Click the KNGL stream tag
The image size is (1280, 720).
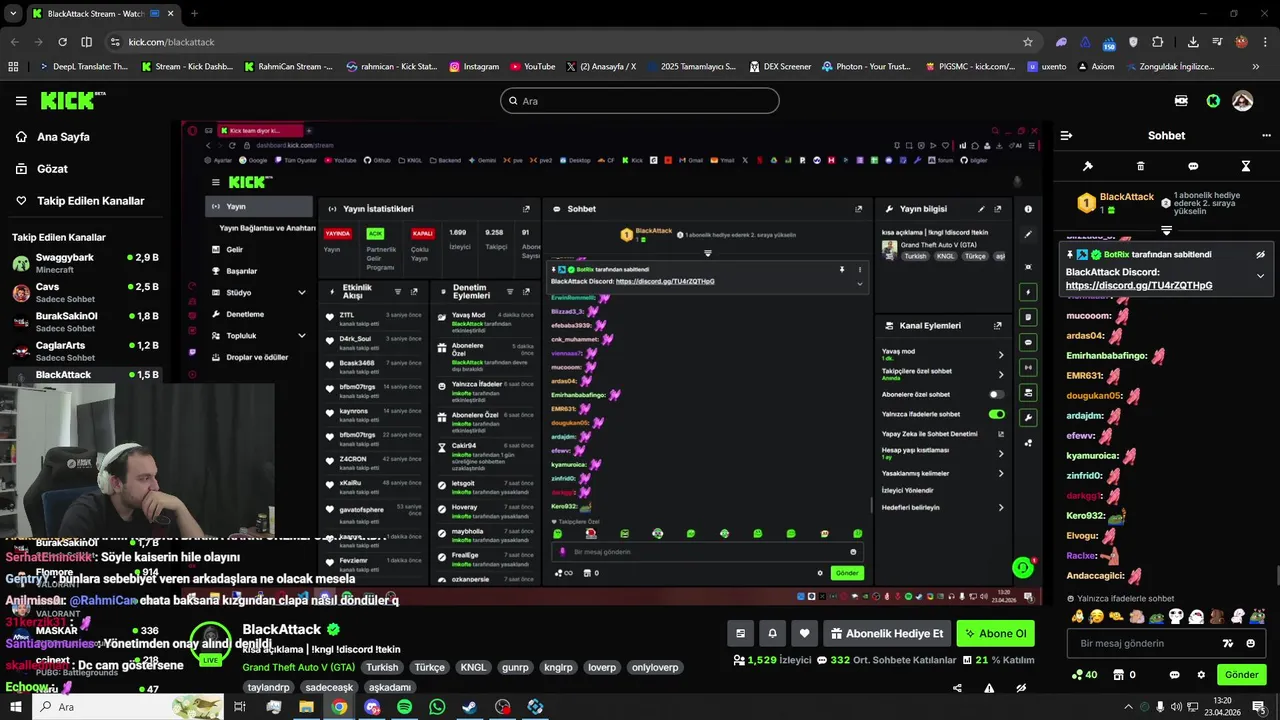[473, 667]
